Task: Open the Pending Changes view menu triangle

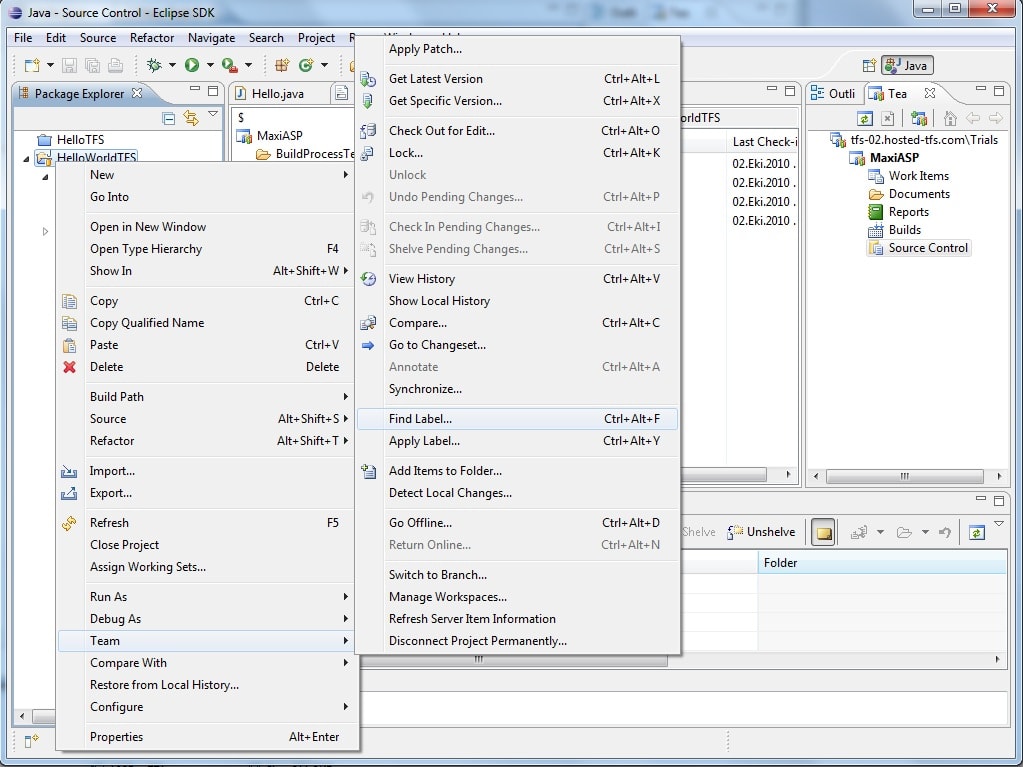Action: pyautogui.click(x=999, y=524)
